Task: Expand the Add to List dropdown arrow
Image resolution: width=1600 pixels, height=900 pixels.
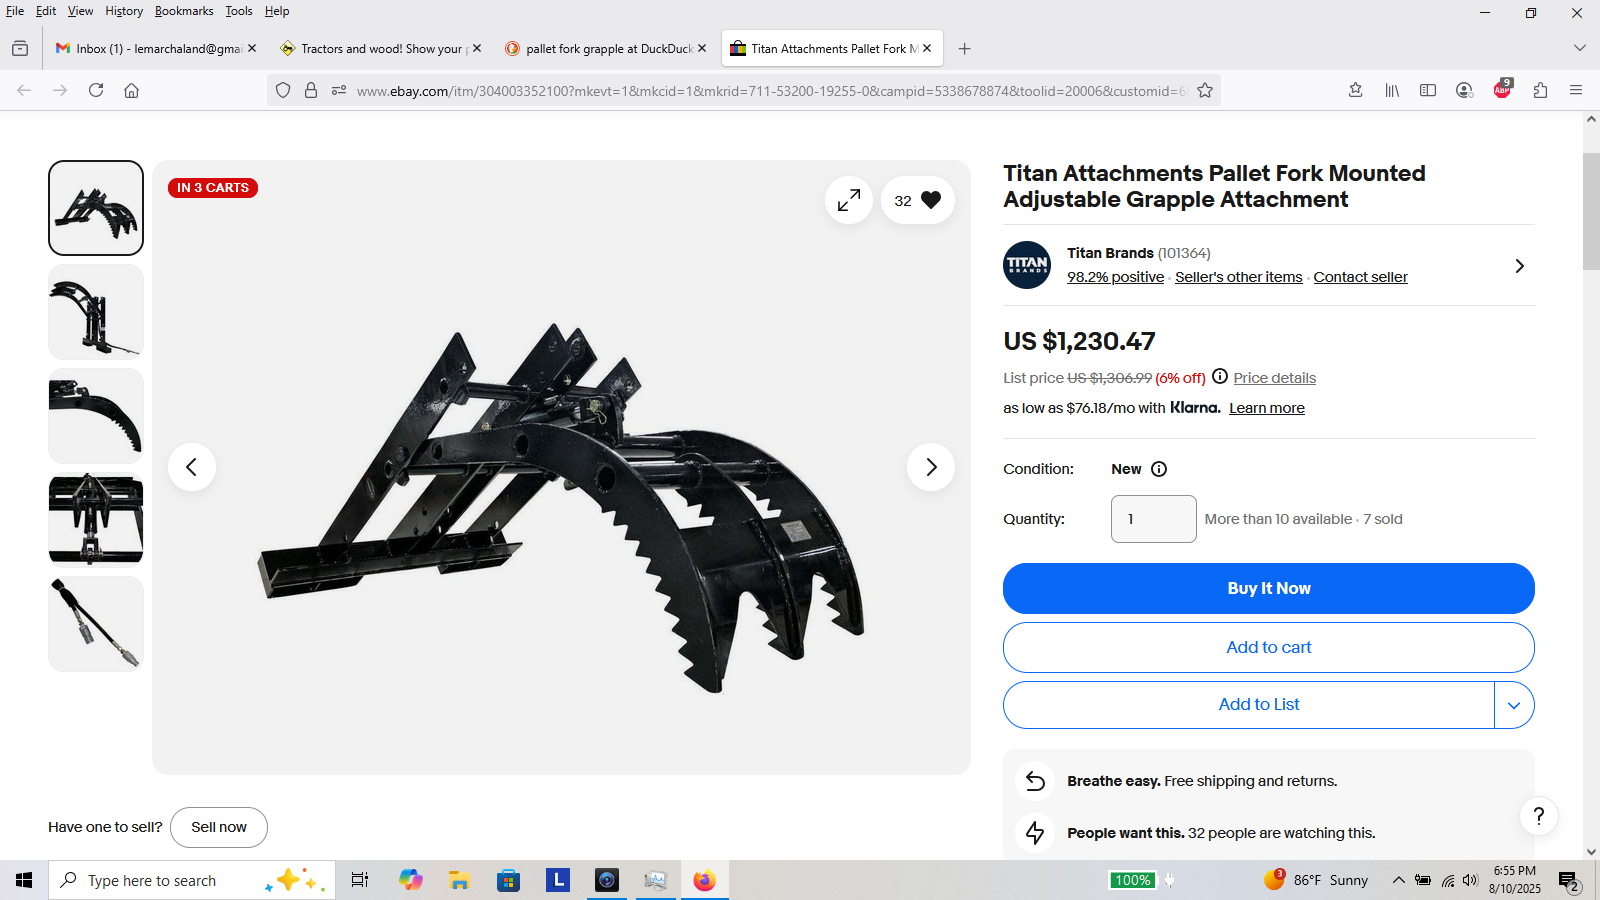Action: [1514, 705]
